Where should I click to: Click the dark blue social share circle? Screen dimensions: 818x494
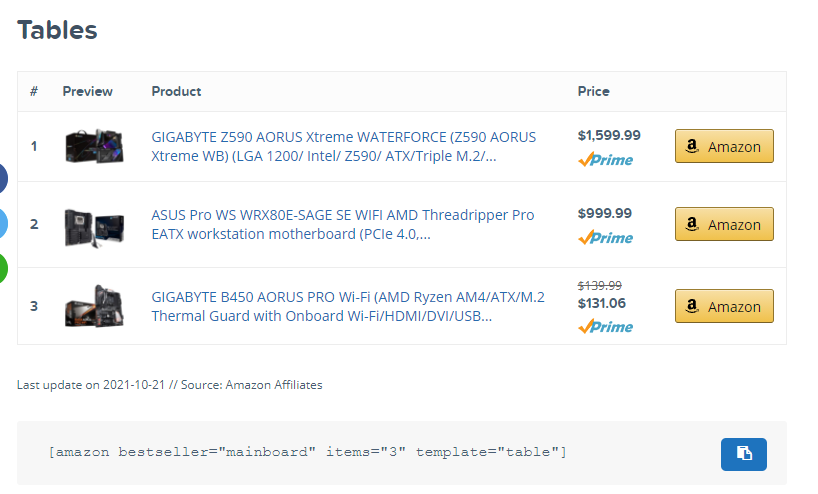point(3,178)
